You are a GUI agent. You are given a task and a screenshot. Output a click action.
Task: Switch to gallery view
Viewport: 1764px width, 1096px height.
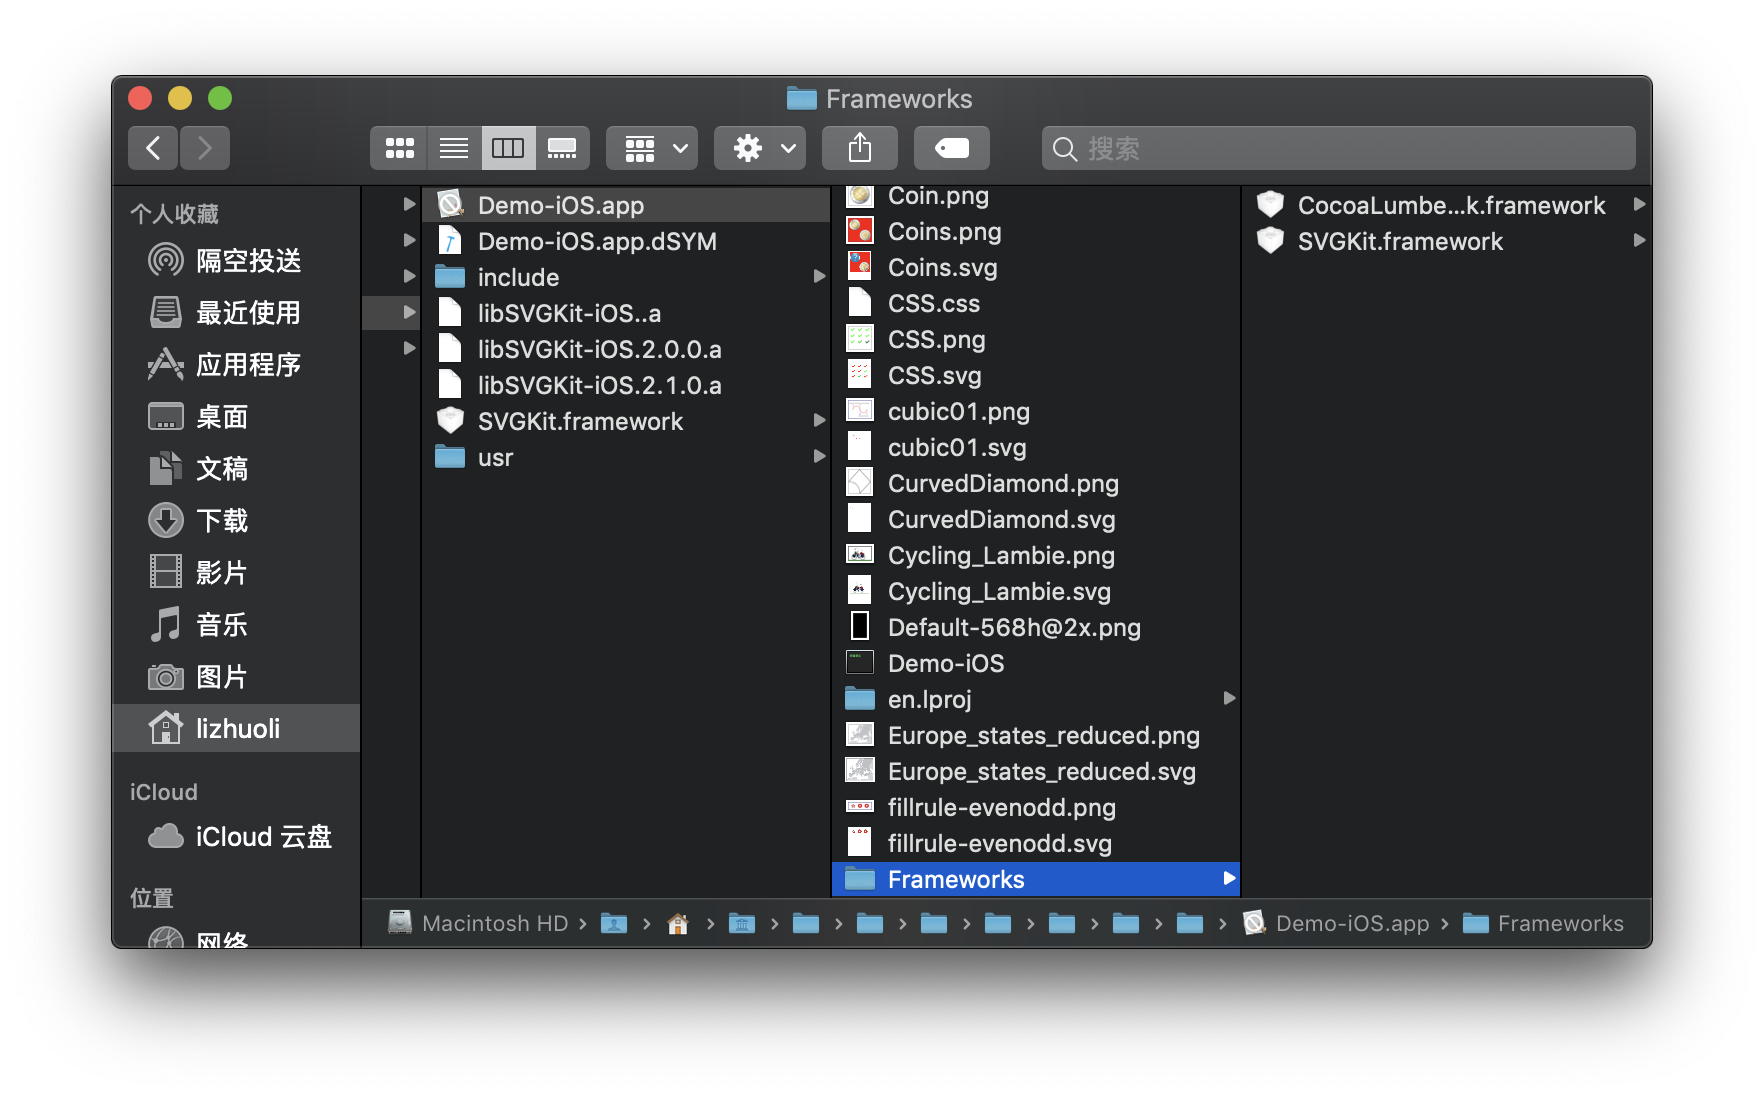tap(562, 148)
